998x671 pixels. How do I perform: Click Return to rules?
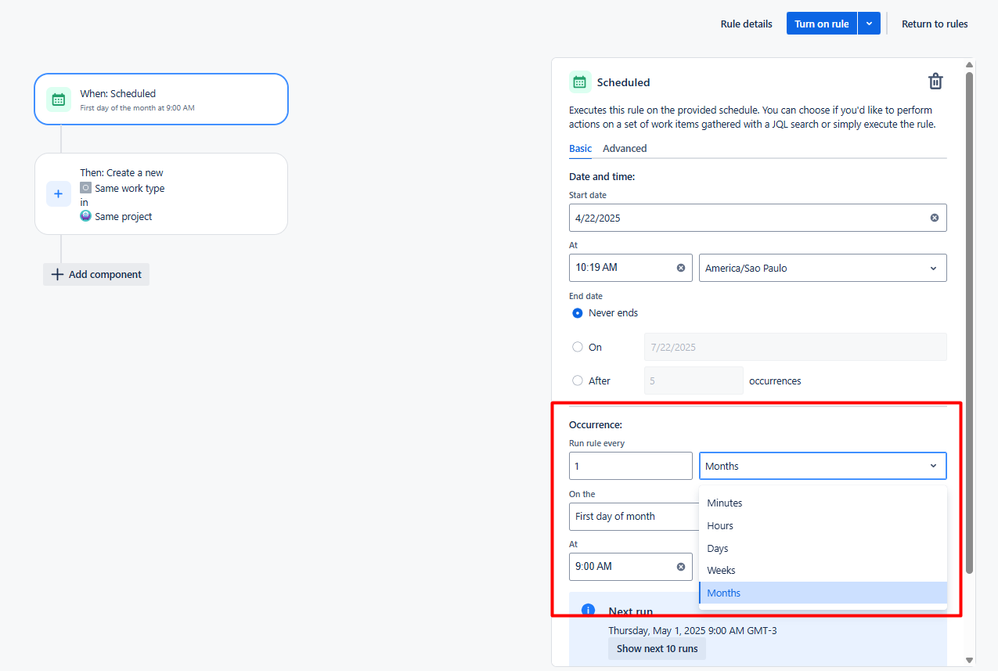point(934,24)
